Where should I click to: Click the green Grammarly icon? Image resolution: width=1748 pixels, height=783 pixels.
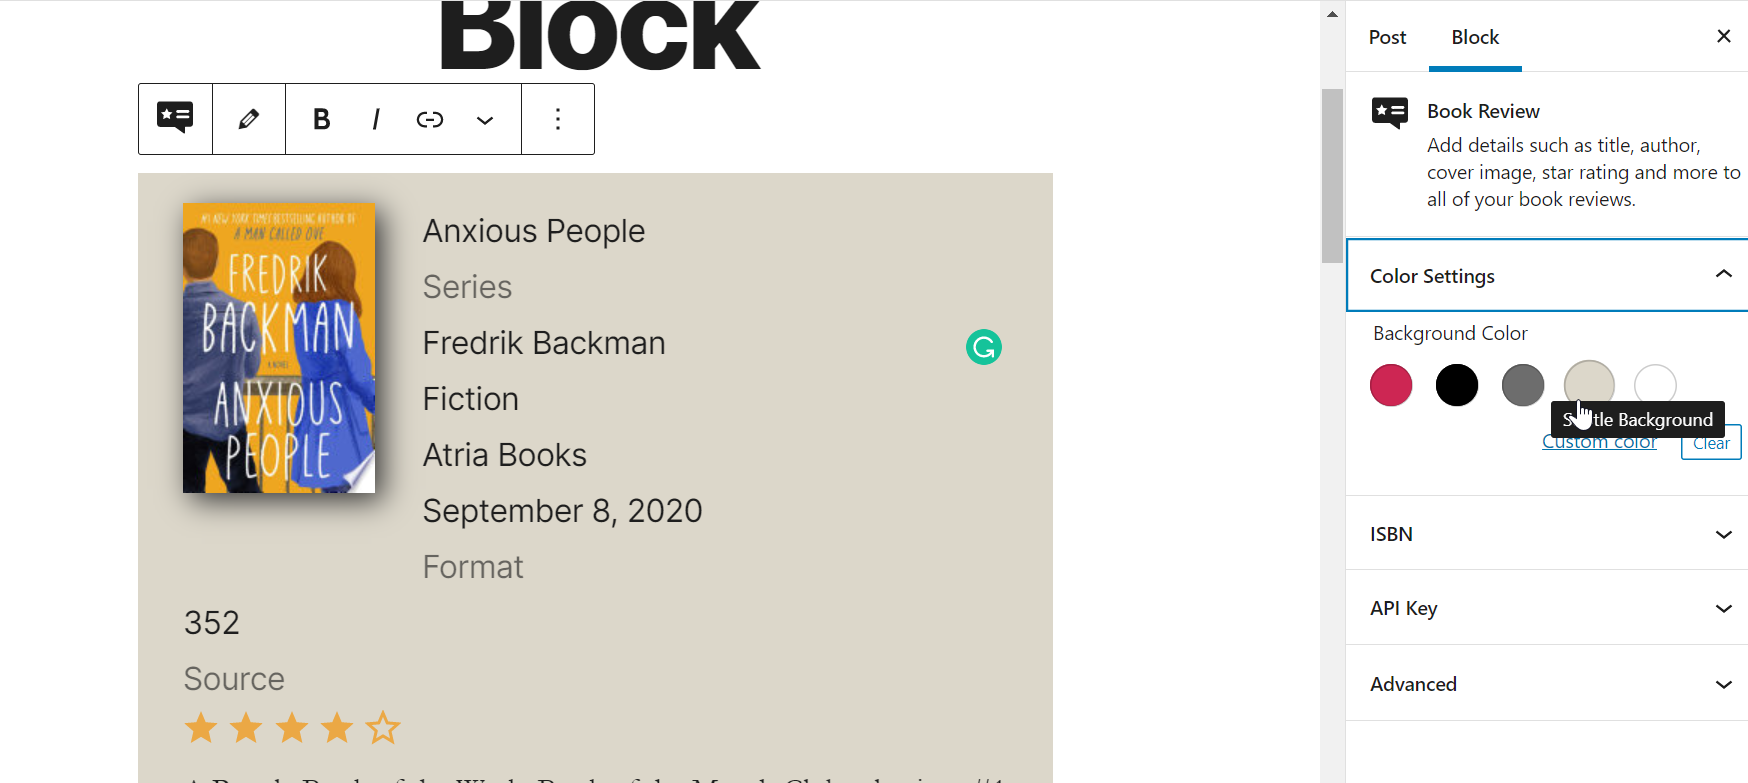pyautogui.click(x=984, y=347)
